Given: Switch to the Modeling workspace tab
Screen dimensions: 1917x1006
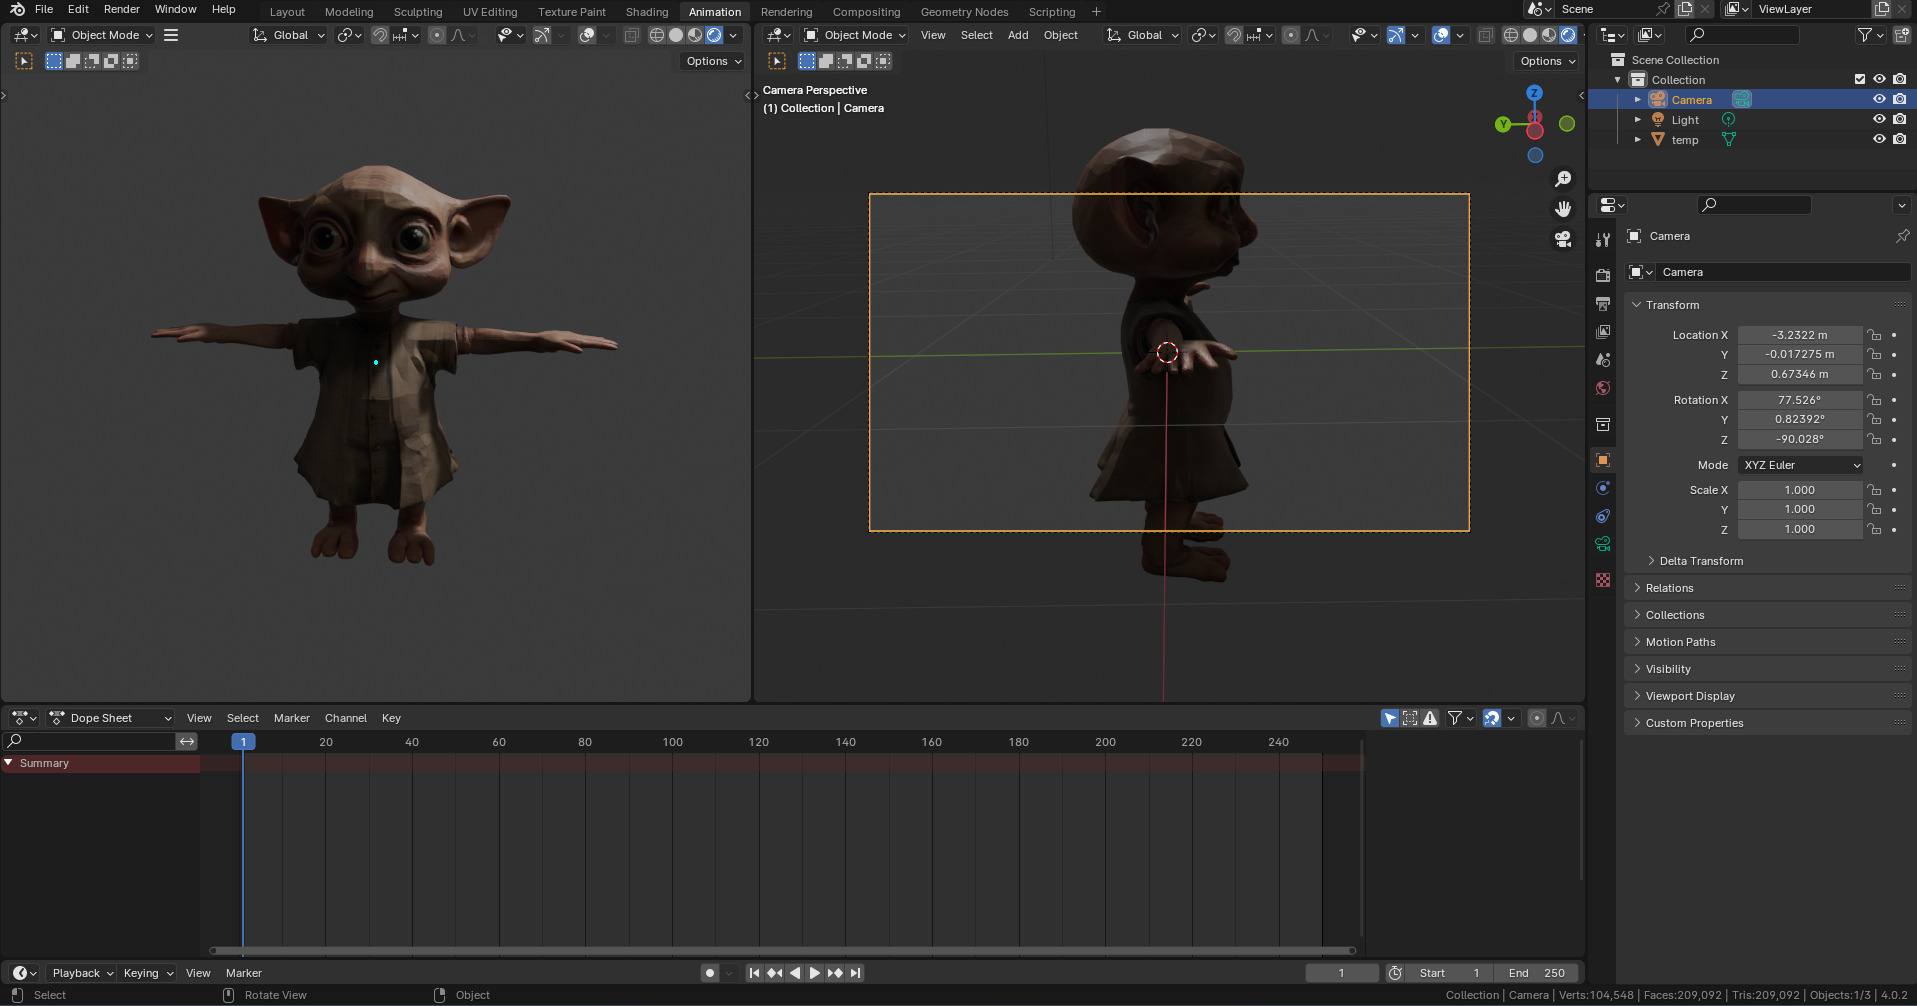Looking at the screenshot, I should coord(349,12).
